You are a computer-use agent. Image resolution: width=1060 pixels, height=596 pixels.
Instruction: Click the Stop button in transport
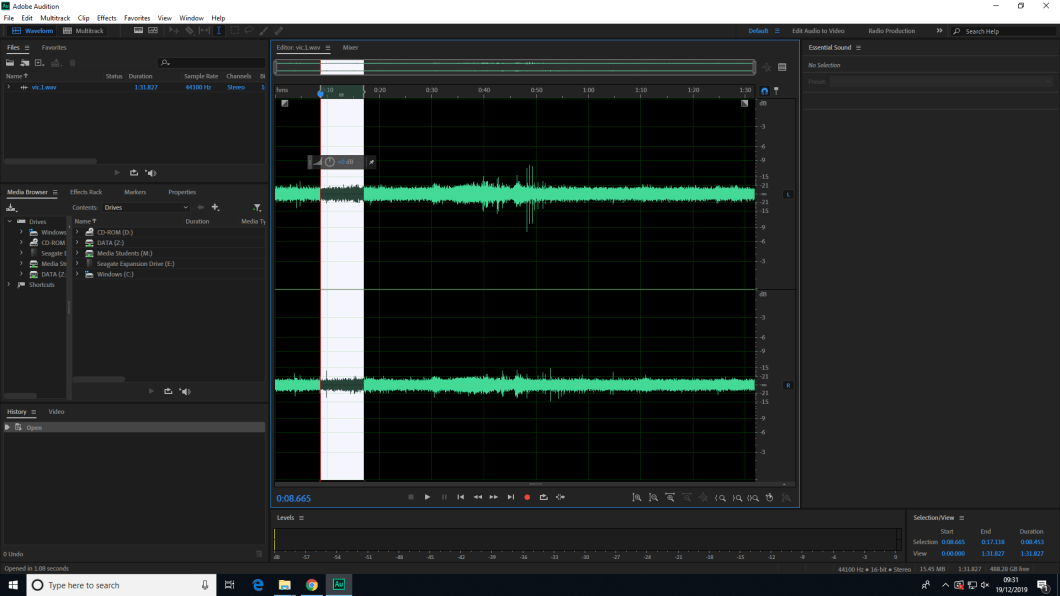coord(411,497)
